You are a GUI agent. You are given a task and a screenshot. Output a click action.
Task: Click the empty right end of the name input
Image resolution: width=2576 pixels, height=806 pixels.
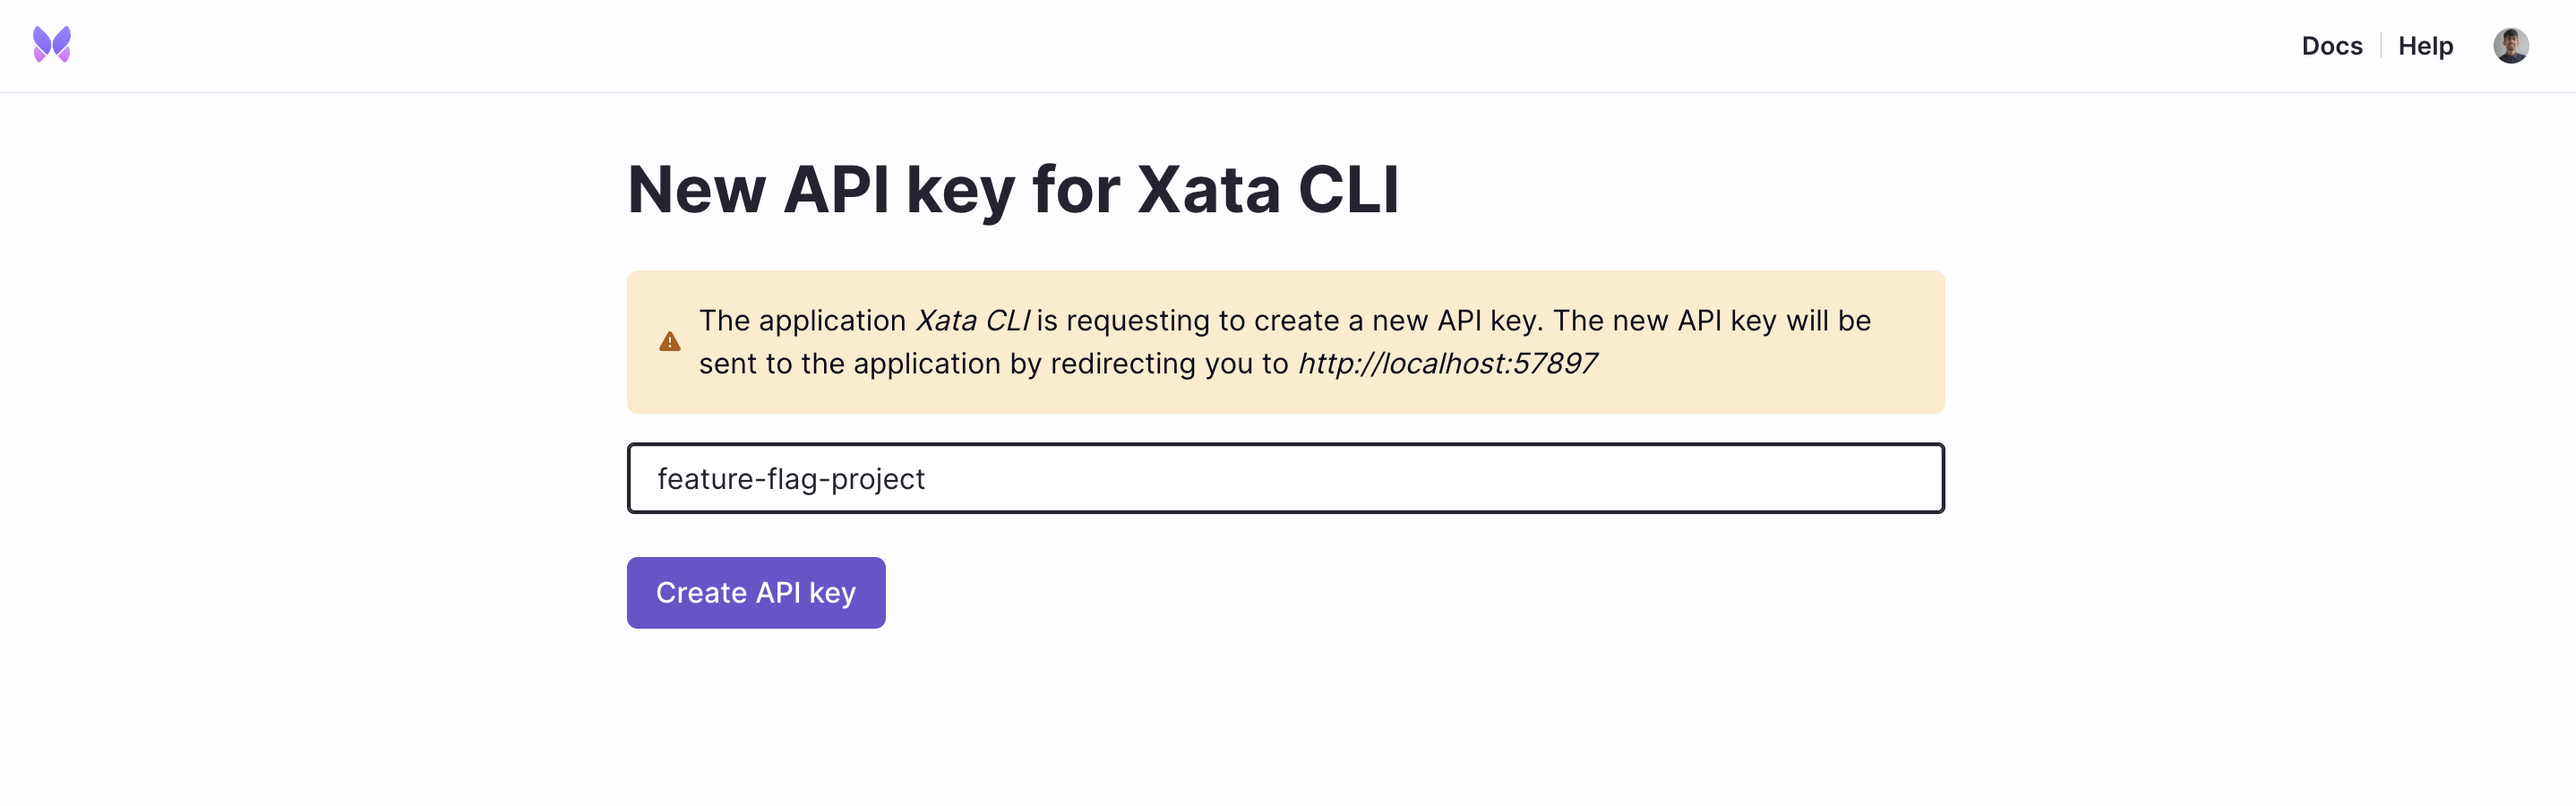(1800, 478)
